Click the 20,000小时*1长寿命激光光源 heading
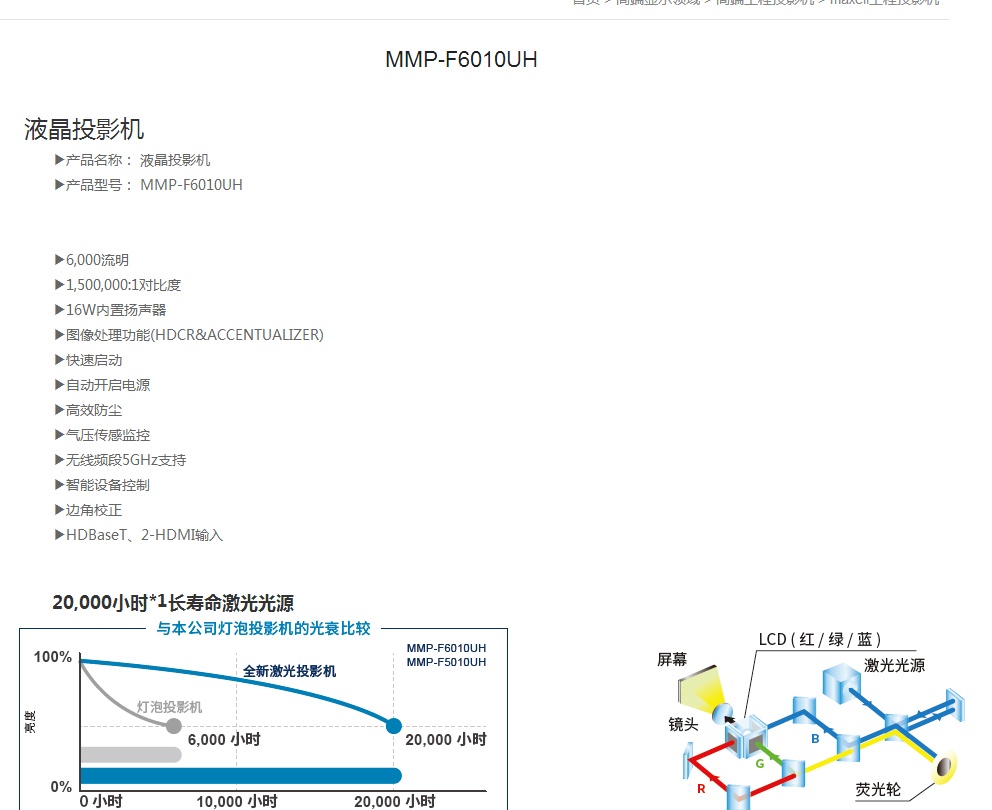The image size is (992, 810). [x=173, y=602]
